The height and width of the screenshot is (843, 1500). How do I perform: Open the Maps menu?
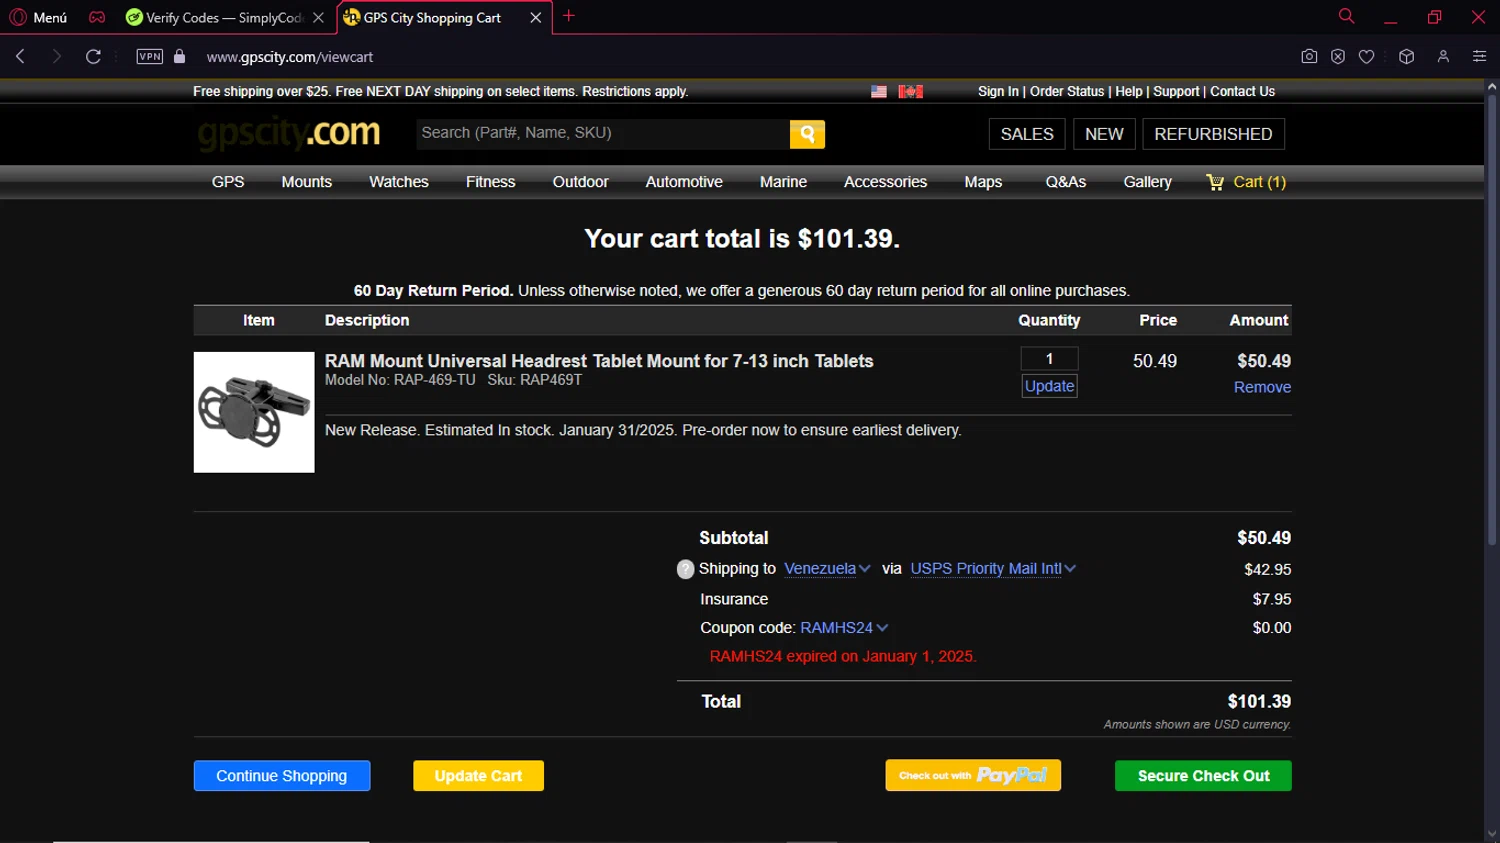click(x=983, y=182)
